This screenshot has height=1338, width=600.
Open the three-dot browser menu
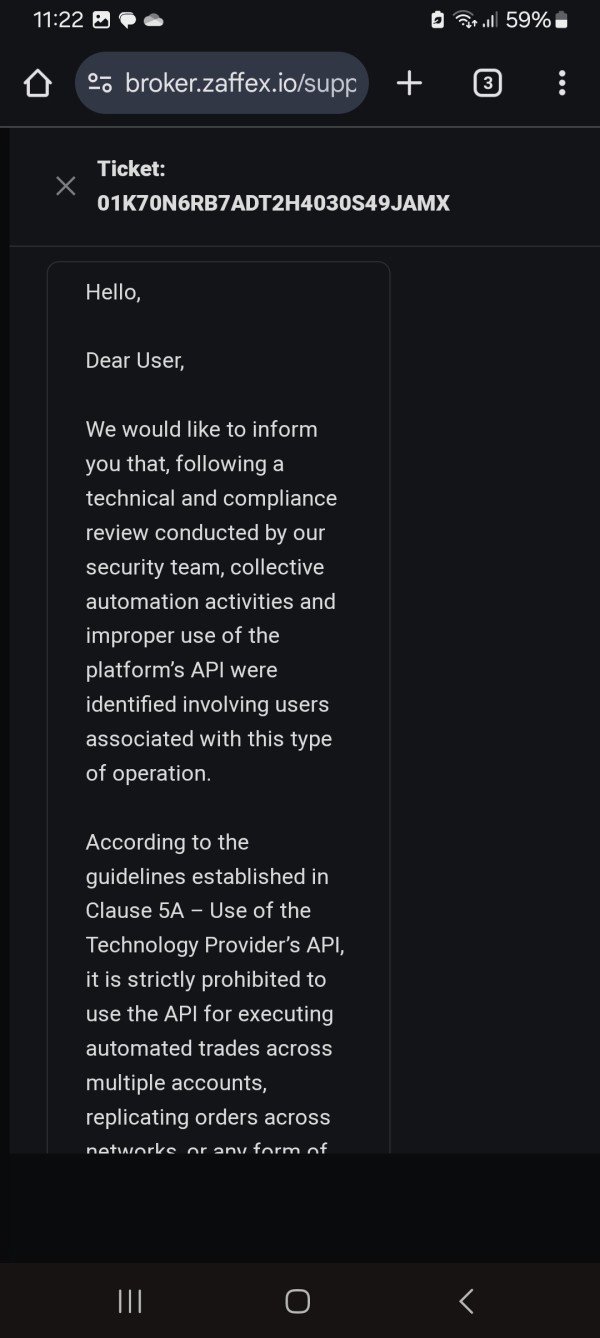[x=562, y=84]
